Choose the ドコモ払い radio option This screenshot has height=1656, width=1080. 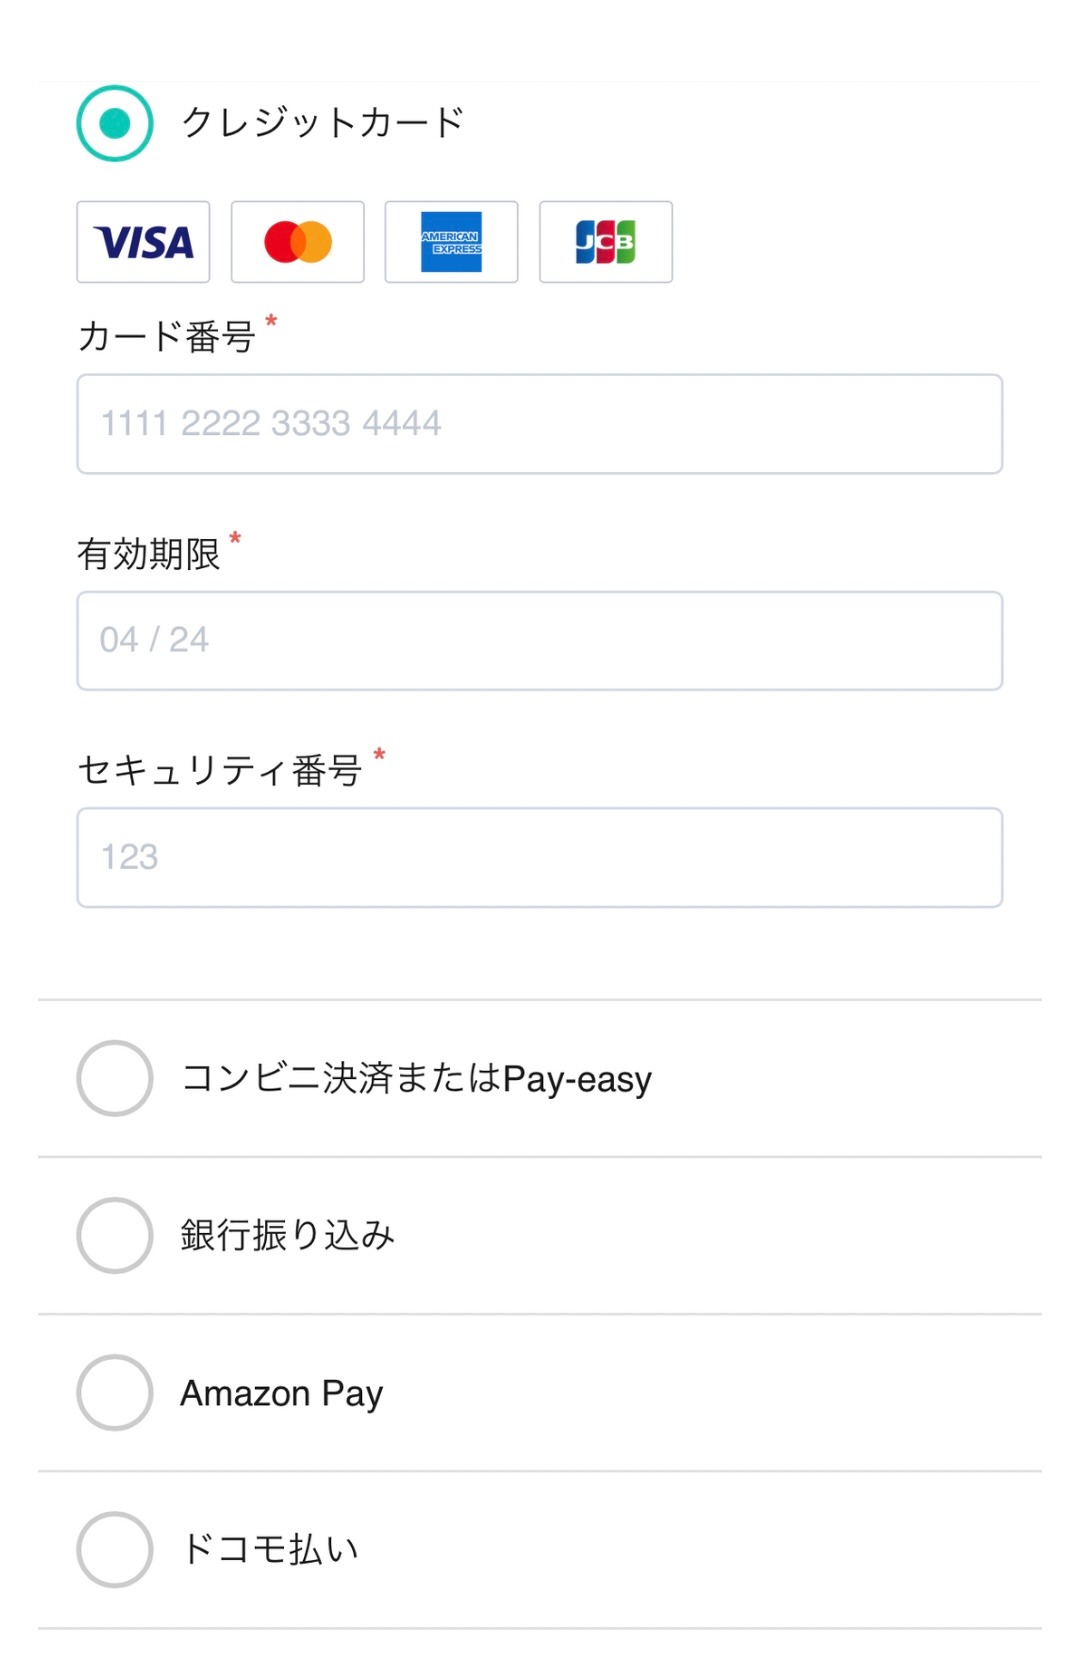tap(115, 1549)
